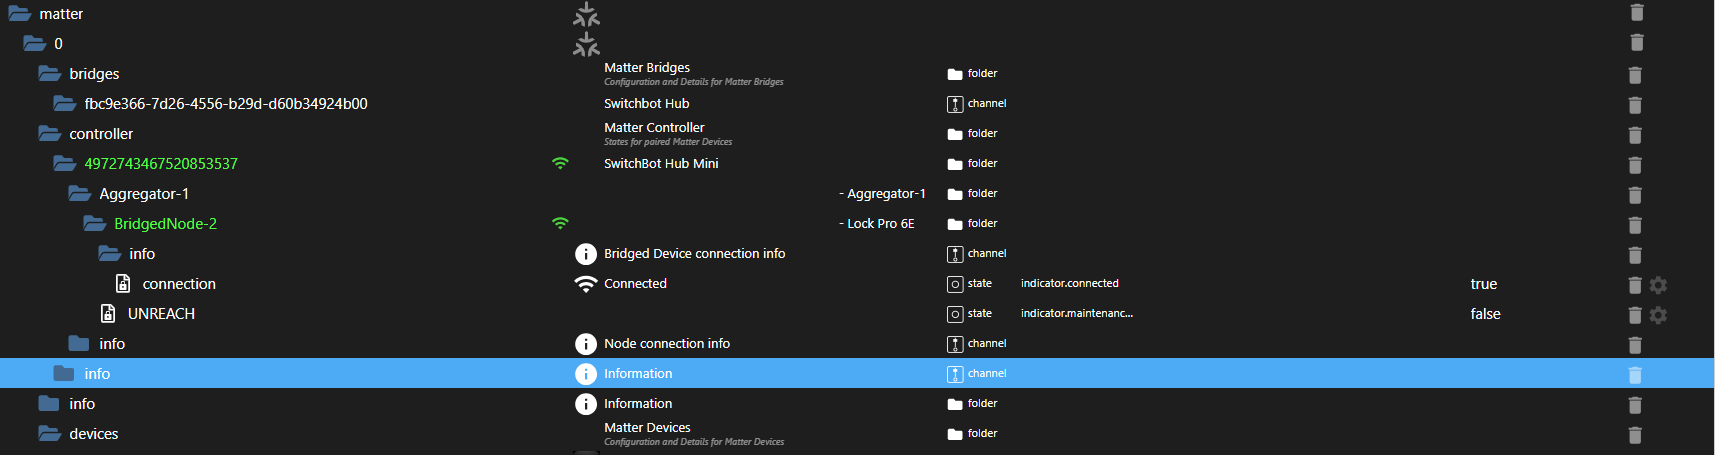Click the Connected wifi icon
Image resolution: width=1715 pixels, height=455 pixels.
(586, 284)
